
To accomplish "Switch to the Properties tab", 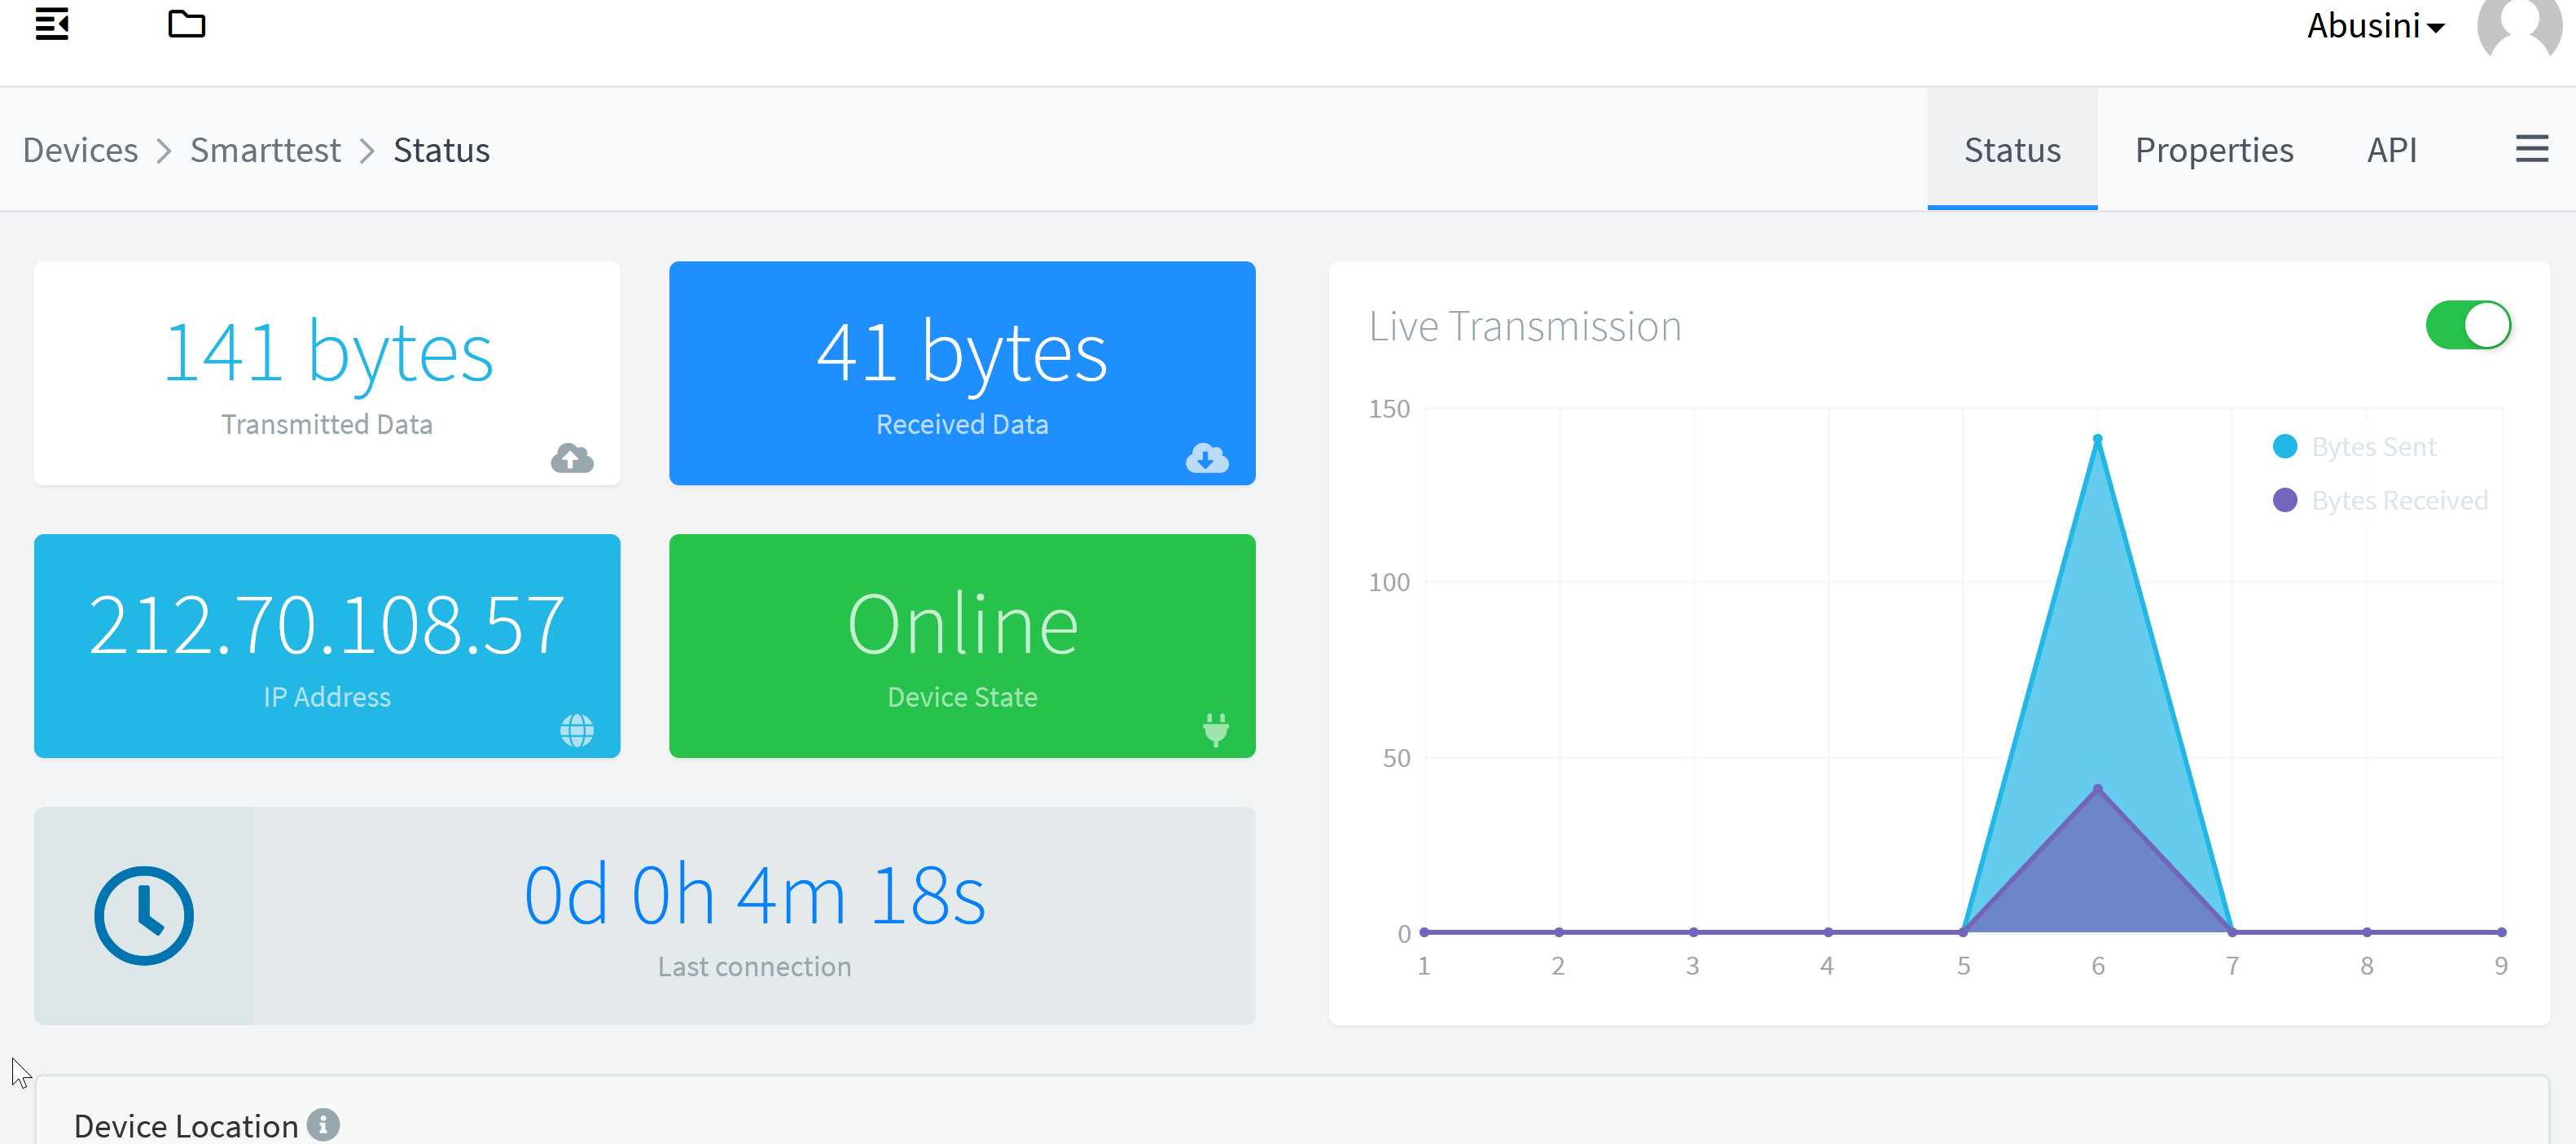I will click(2214, 149).
